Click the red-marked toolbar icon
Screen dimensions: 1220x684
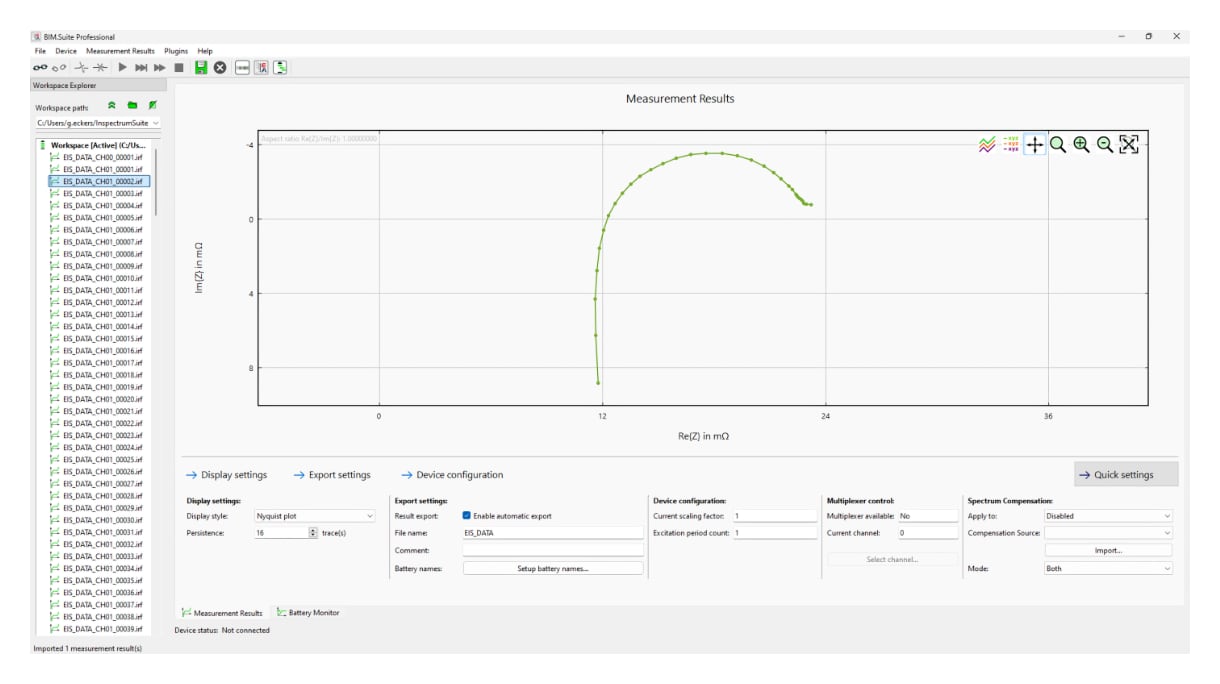(x=261, y=67)
